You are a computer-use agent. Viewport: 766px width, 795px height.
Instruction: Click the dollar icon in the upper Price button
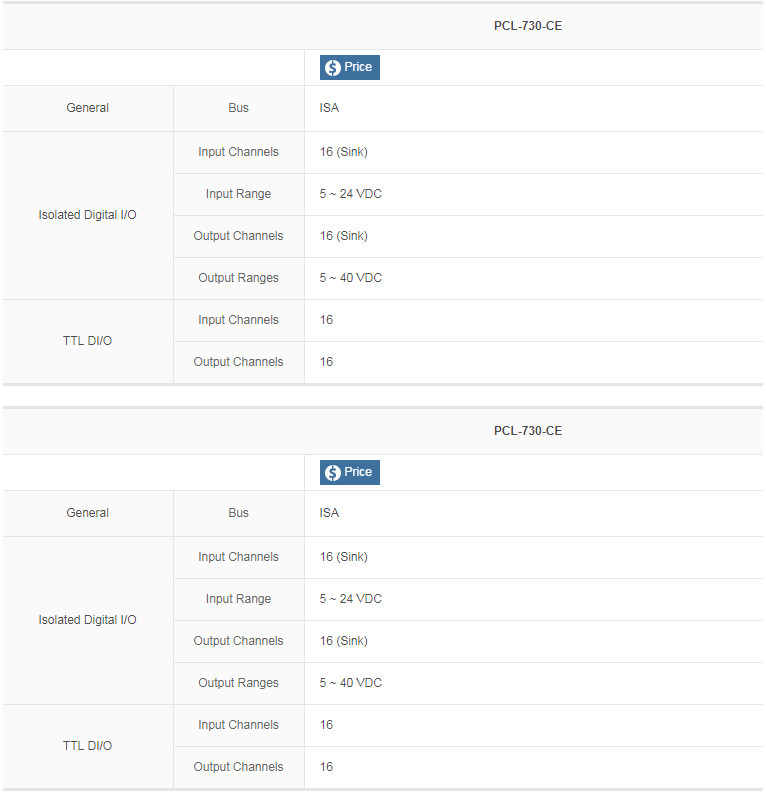333,68
